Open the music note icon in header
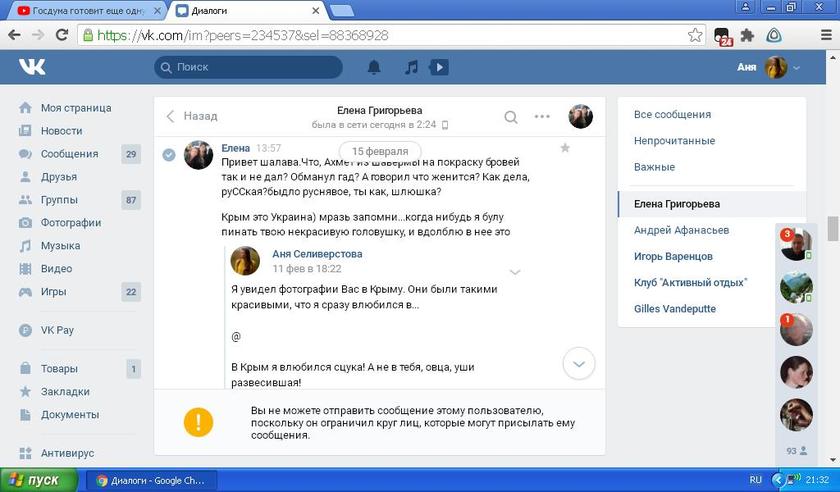The image size is (840, 492). (x=411, y=67)
